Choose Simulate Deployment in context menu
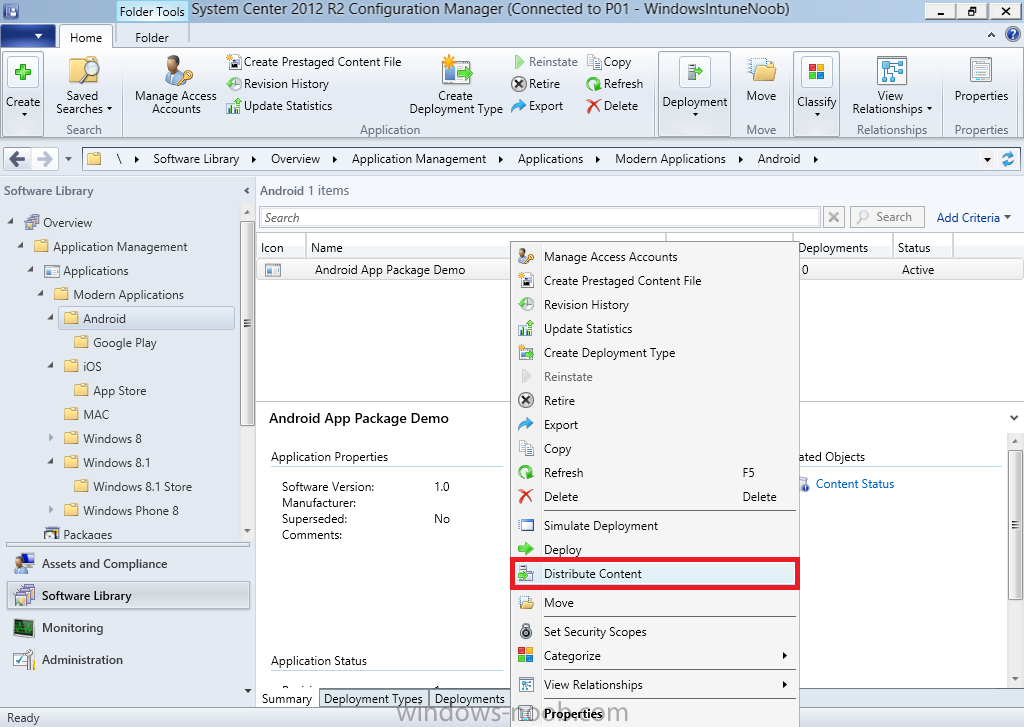The image size is (1024, 727). coord(654,526)
